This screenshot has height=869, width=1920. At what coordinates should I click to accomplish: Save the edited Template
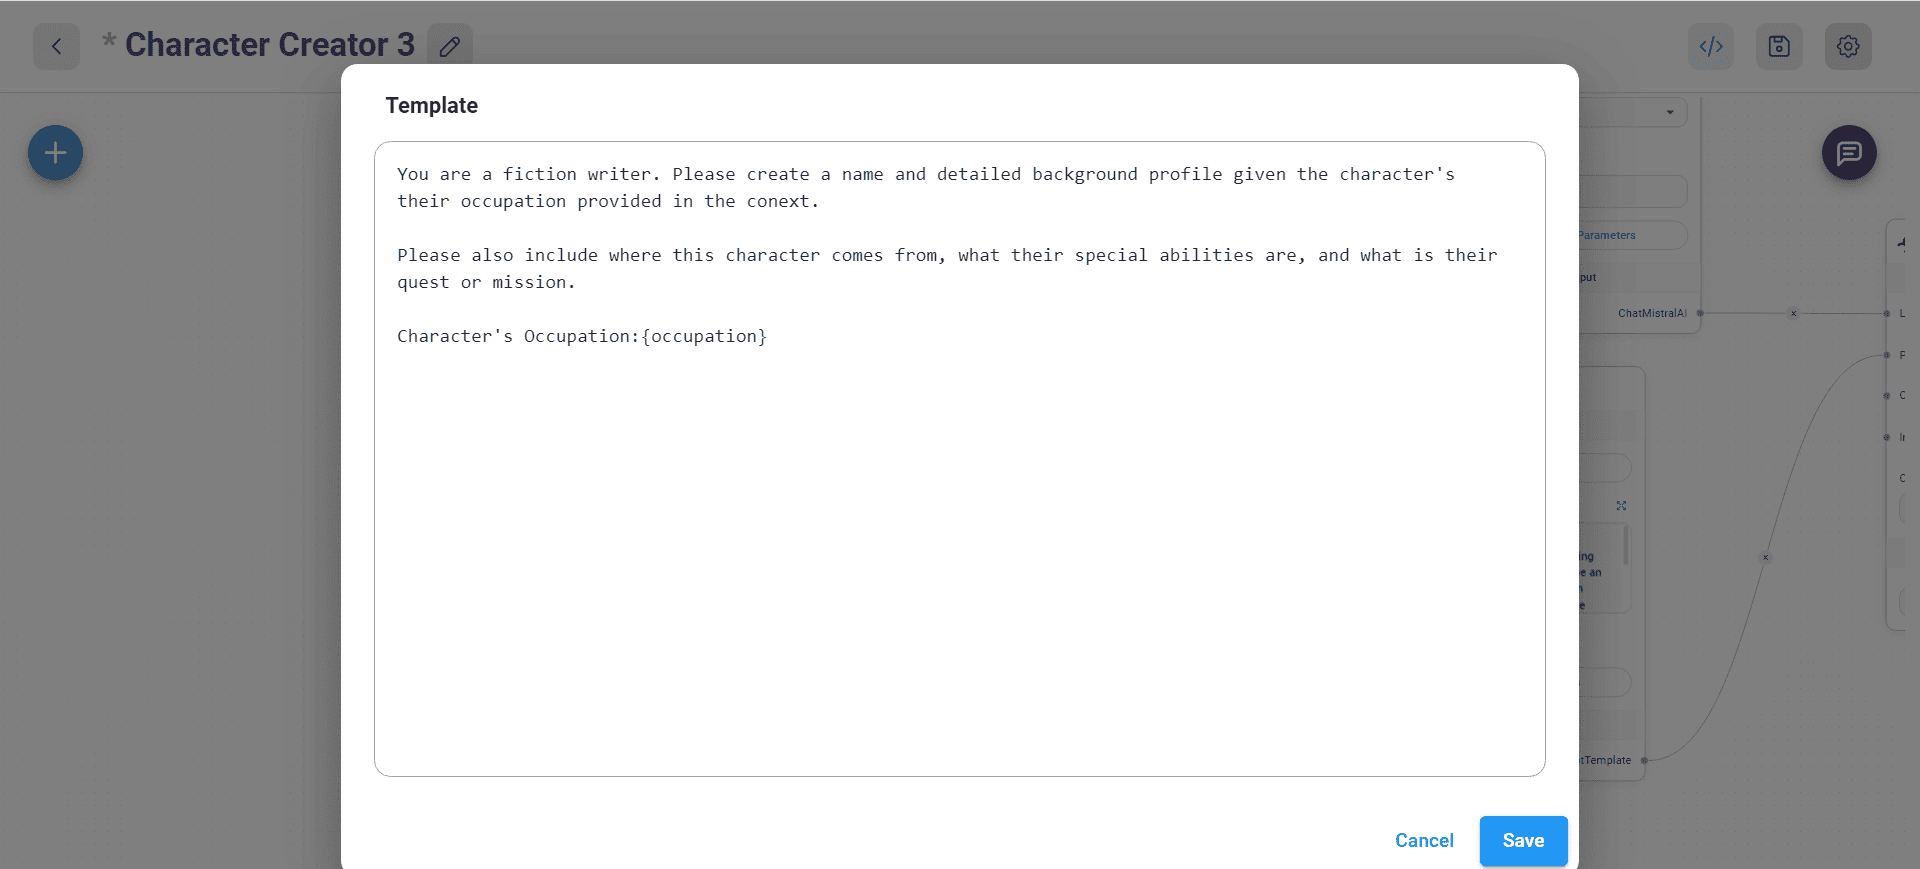(1523, 841)
